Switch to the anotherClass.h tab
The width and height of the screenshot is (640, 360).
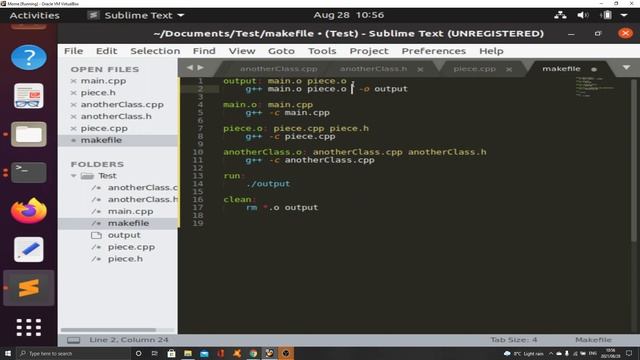point(373,69)
